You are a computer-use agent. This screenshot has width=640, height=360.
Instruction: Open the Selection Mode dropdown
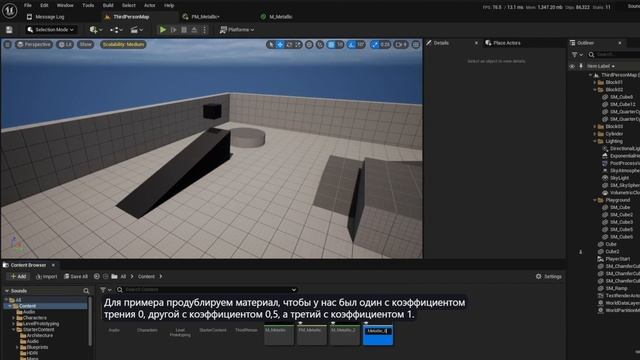pos(51,30)
